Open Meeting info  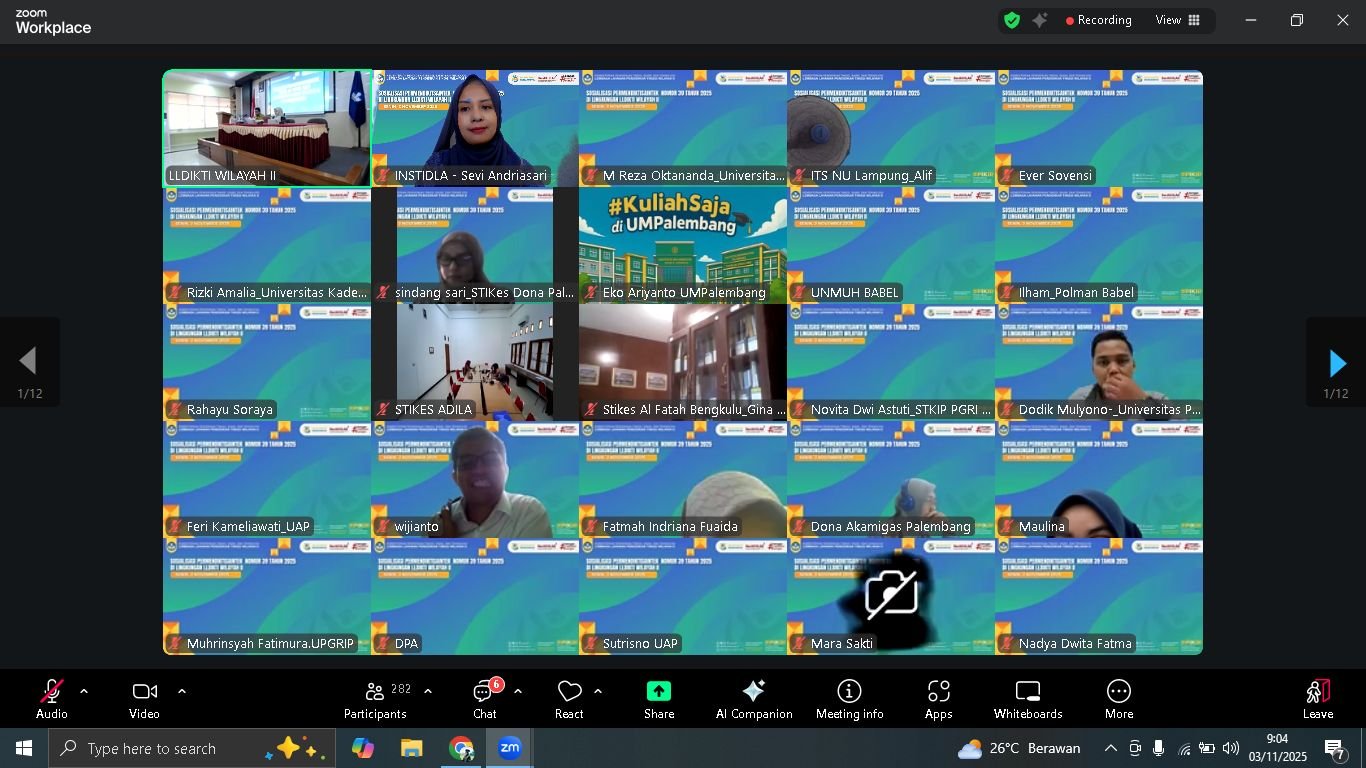pos(849,699)
